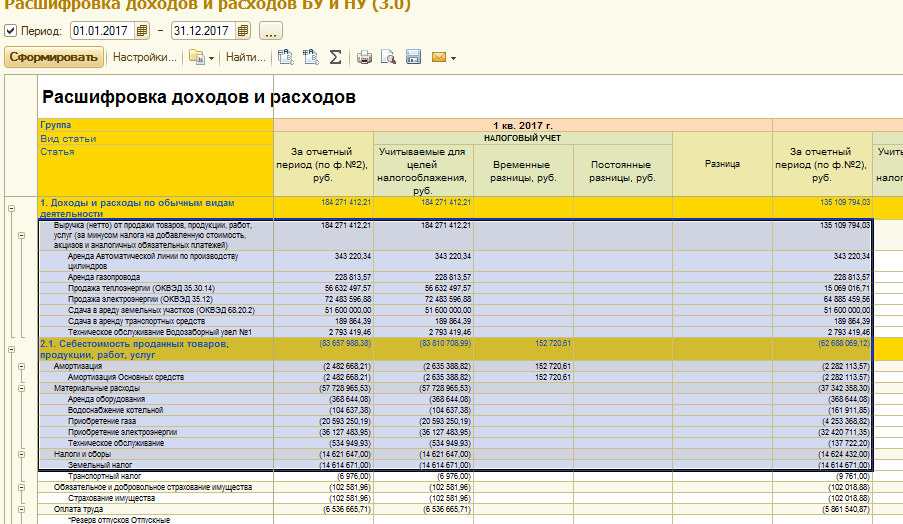Open the report variants dropdown arrow
The height and width of the screenshot is (524, 903).
point(211,58)
